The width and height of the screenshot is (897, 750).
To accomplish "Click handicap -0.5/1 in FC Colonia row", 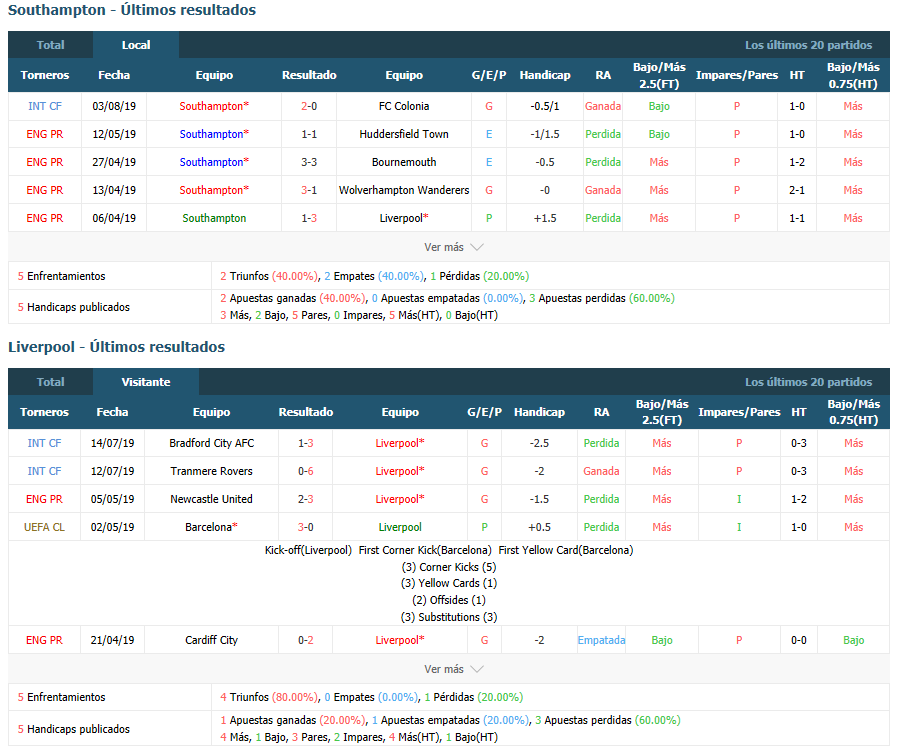I will pyautogui.click(x=545, y=106).
